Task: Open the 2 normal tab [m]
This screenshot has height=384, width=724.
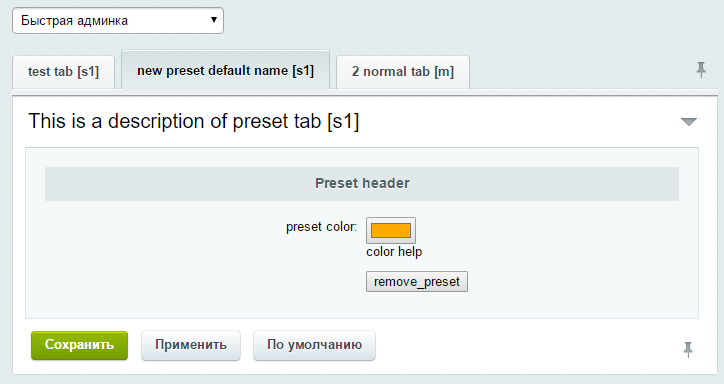Action: pyautogui.click(x=403, y=72)
